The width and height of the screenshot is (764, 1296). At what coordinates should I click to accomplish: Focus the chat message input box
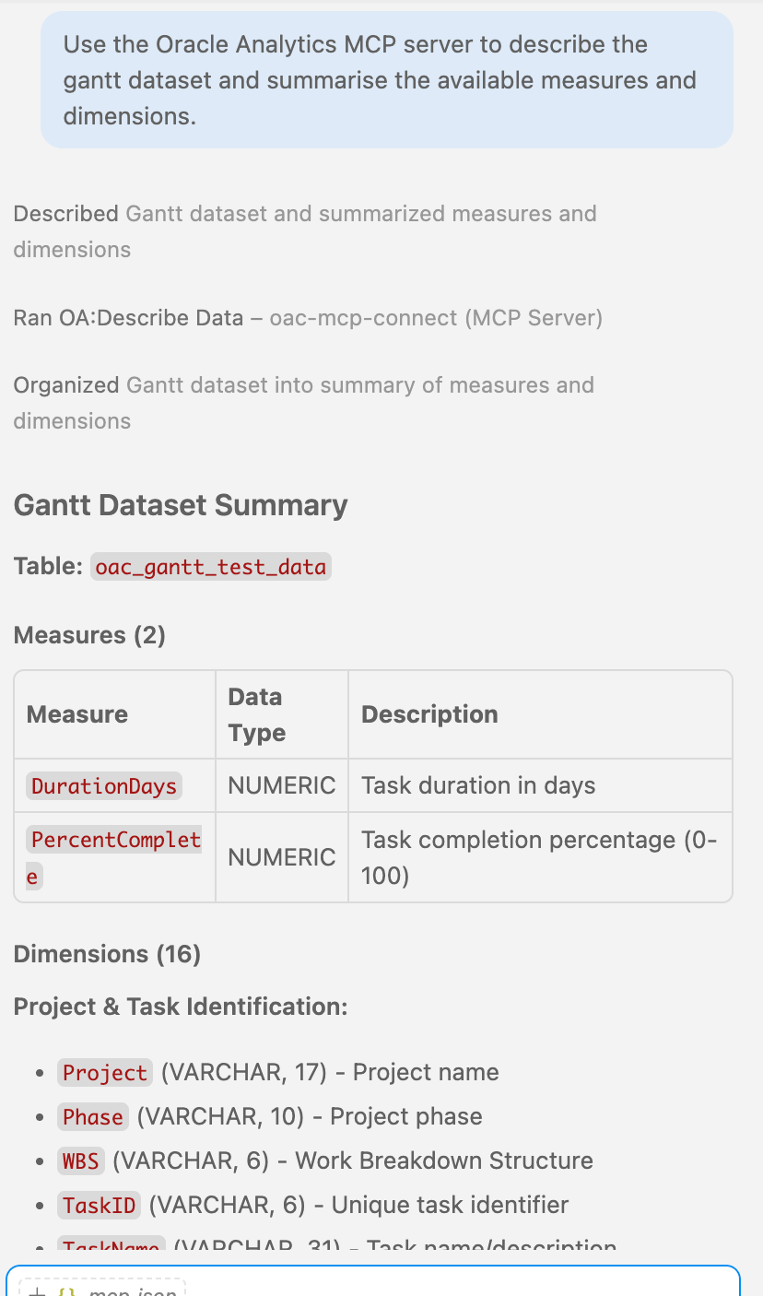373,1281
